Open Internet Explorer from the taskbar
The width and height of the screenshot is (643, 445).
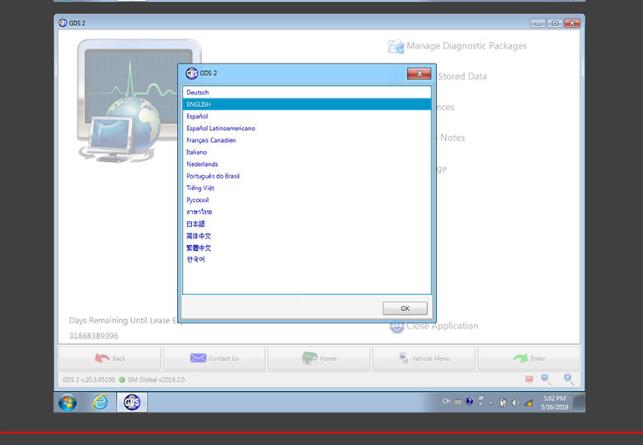click(x=100, y=402)
